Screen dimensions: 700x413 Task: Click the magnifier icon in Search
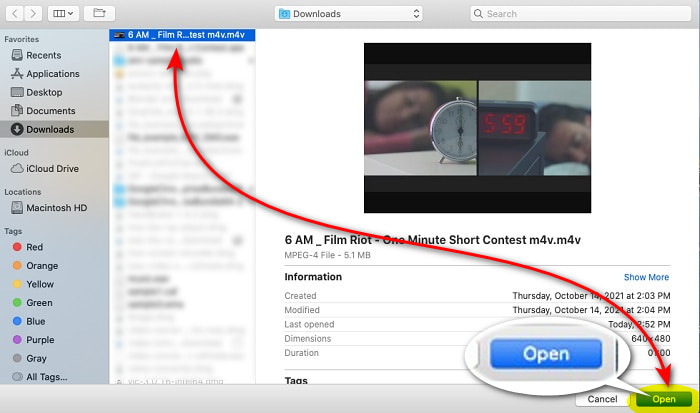tap(478, 14)
